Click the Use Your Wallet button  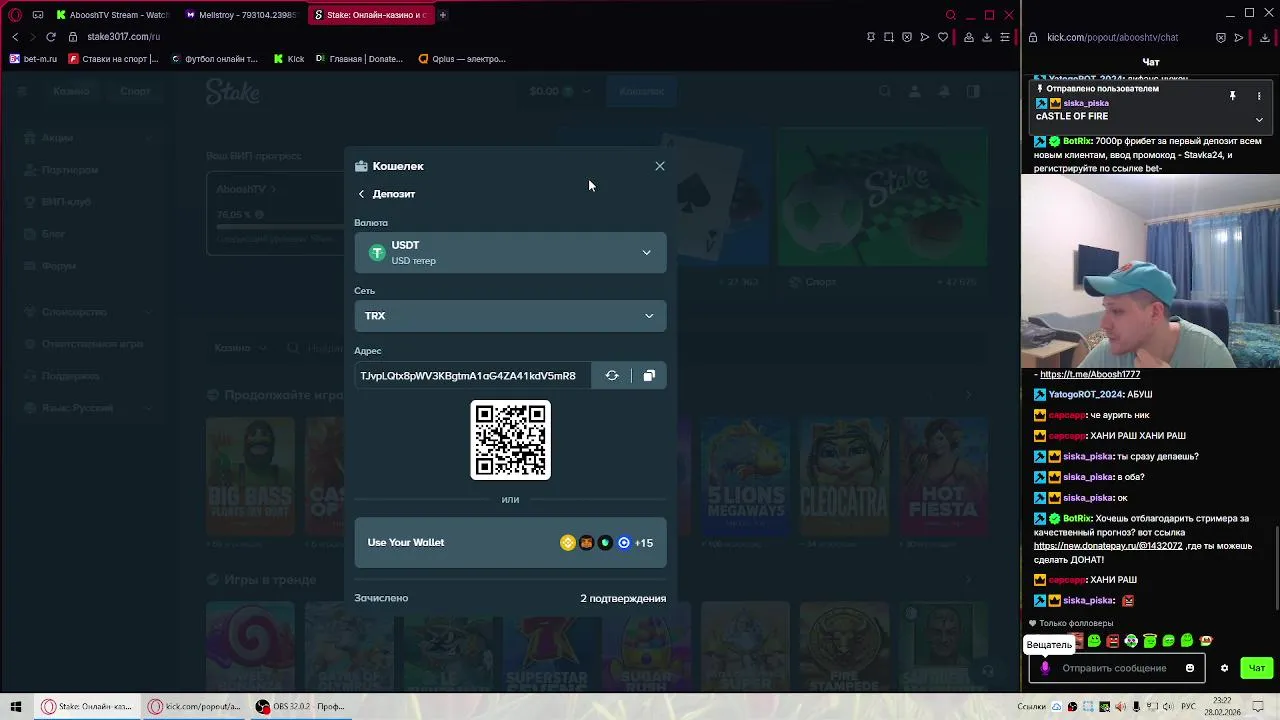pyautogui.click(x=510, y=543)
